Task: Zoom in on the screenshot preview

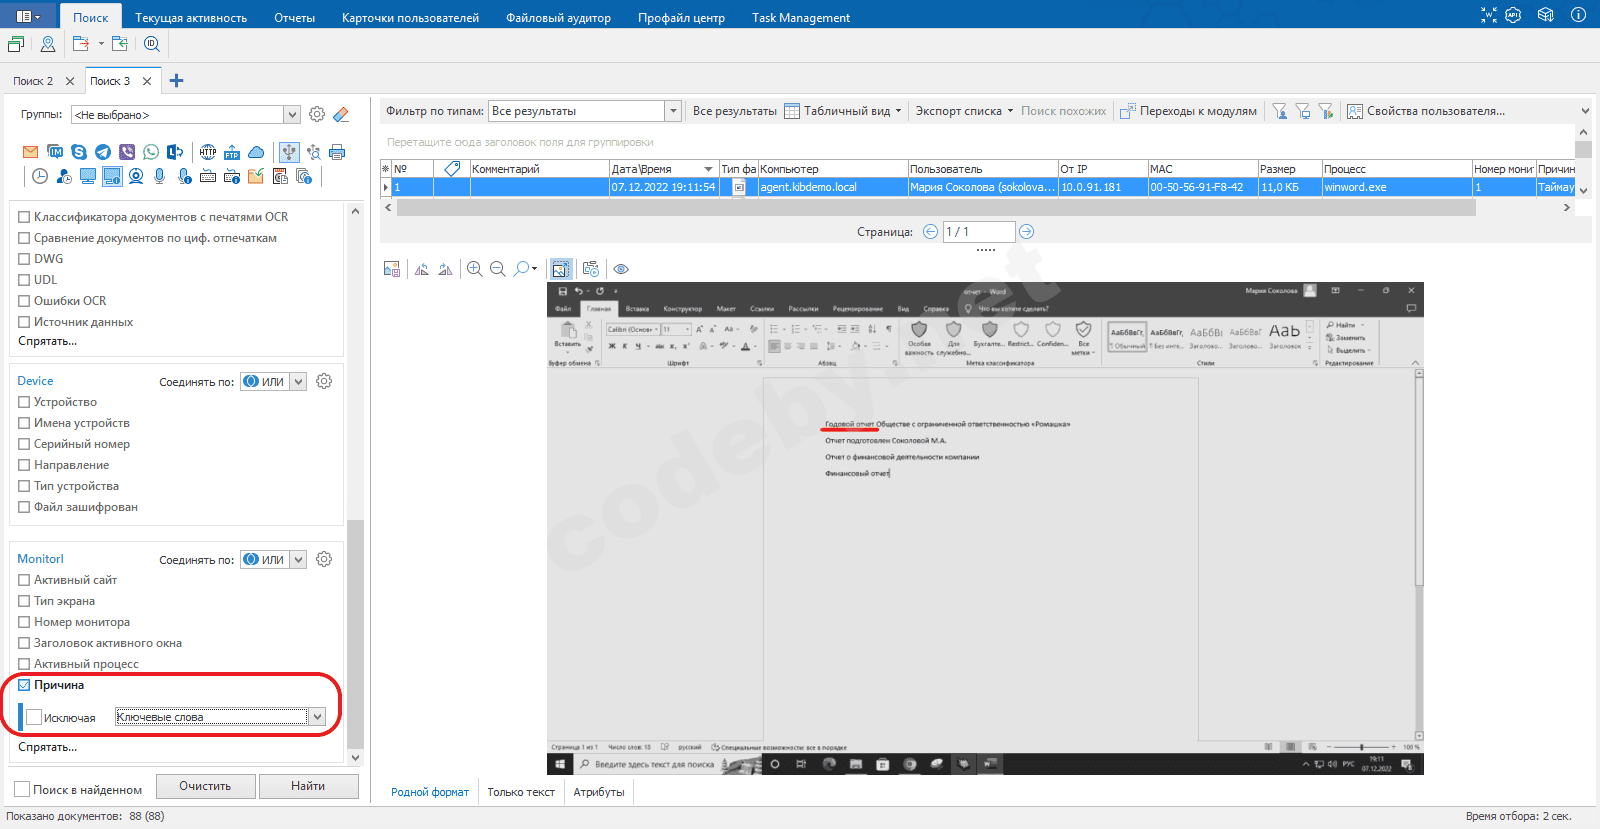Action: [x=474, y=269]
